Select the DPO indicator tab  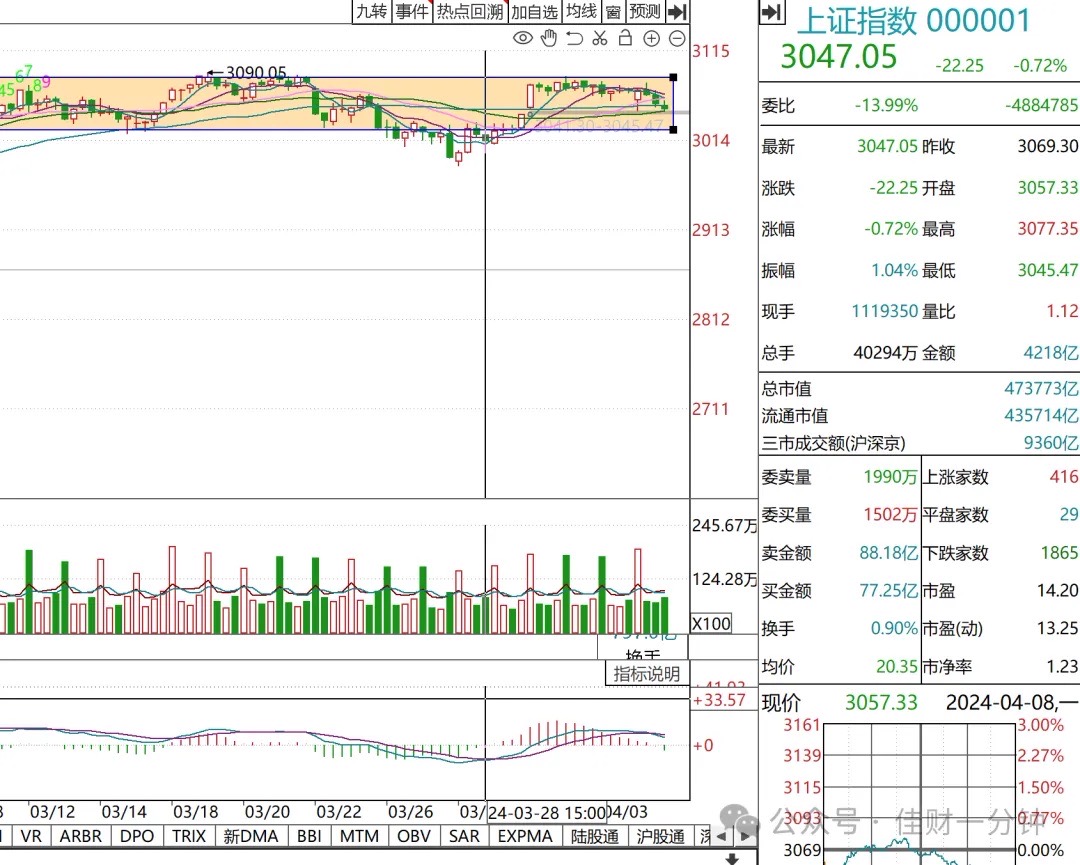[x=137, y=836]
